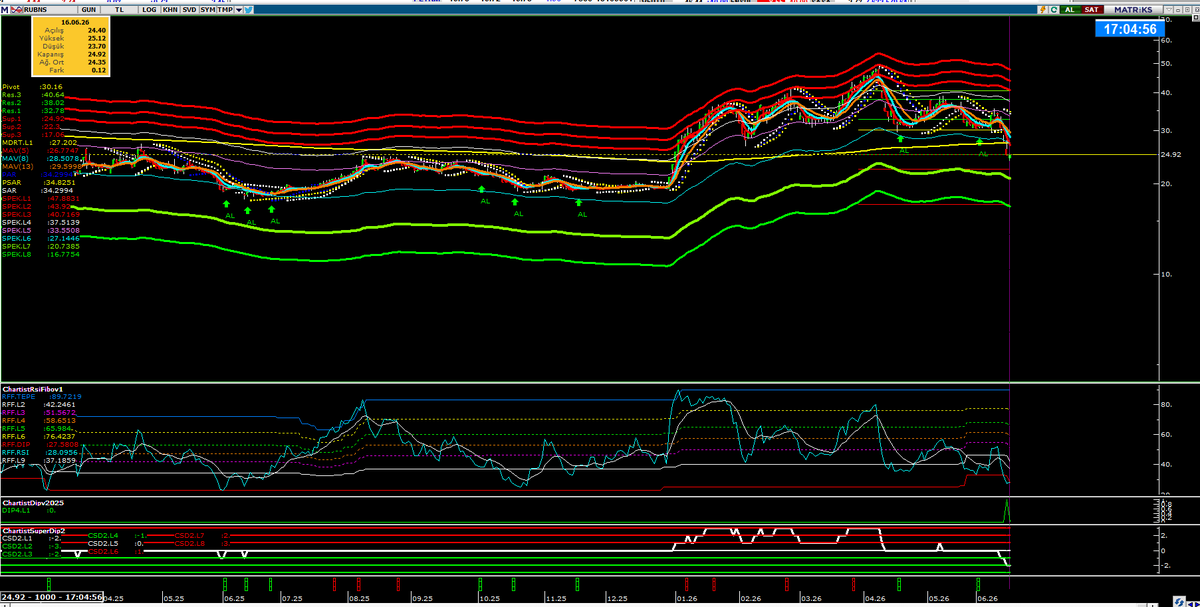Select the GUN period button
1200x607 pixels.
pyautogui.click(x=89, y=9)
